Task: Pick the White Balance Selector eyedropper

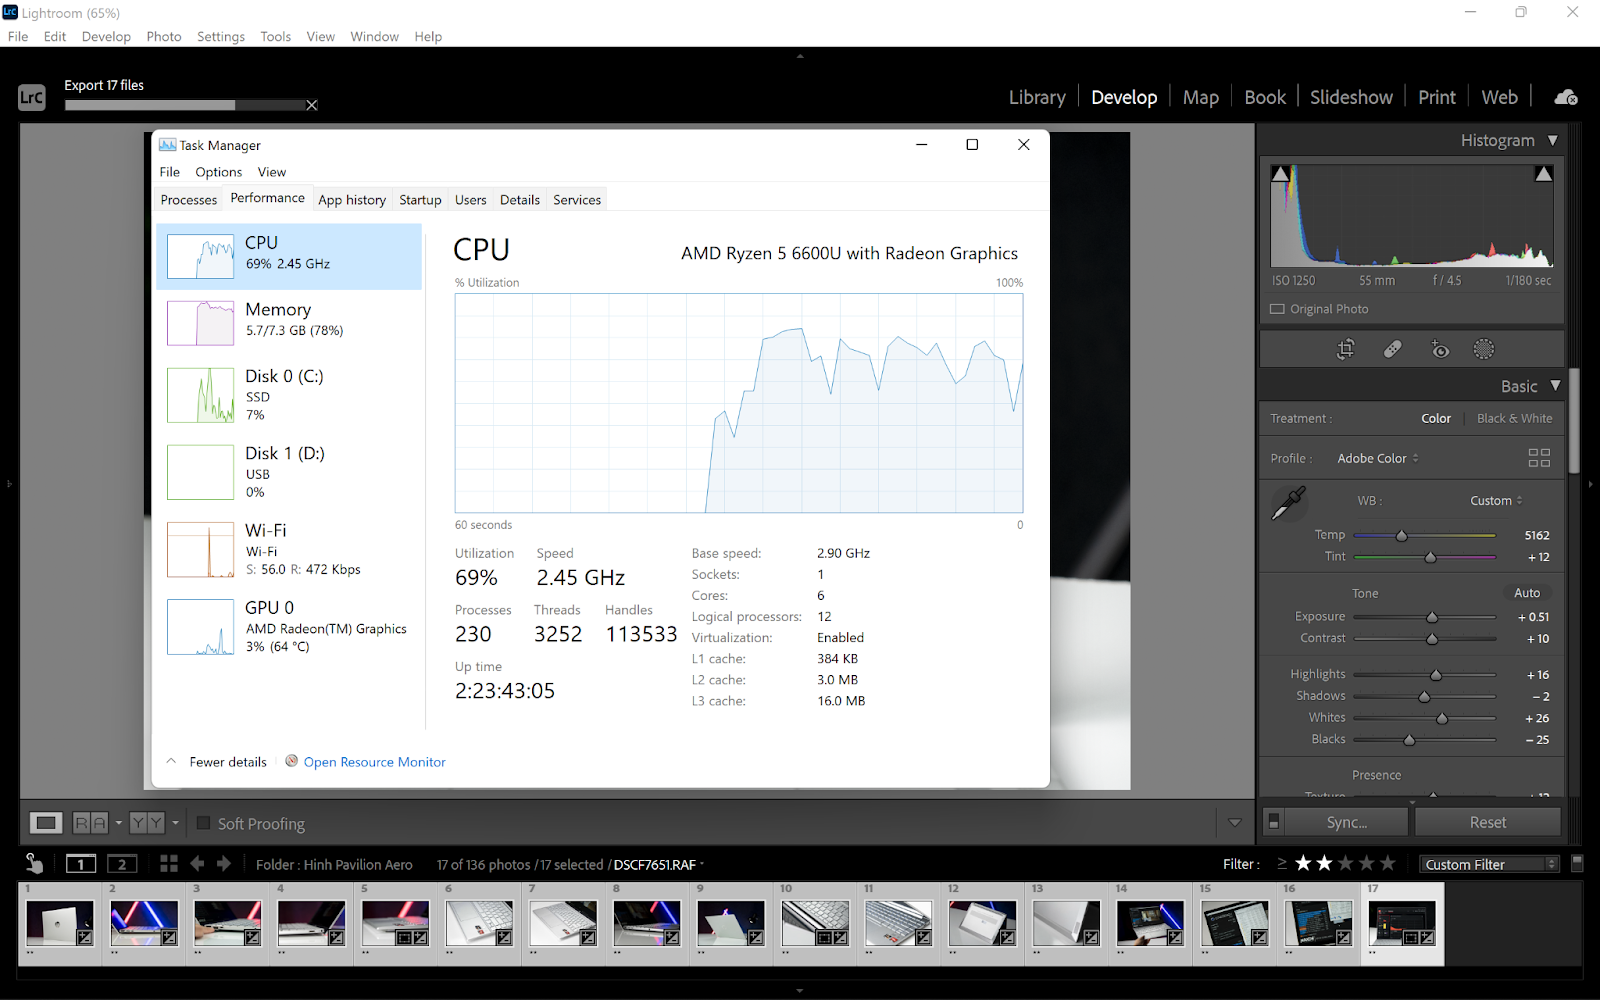Action: pyautogui.click(x=1288, y=502)
